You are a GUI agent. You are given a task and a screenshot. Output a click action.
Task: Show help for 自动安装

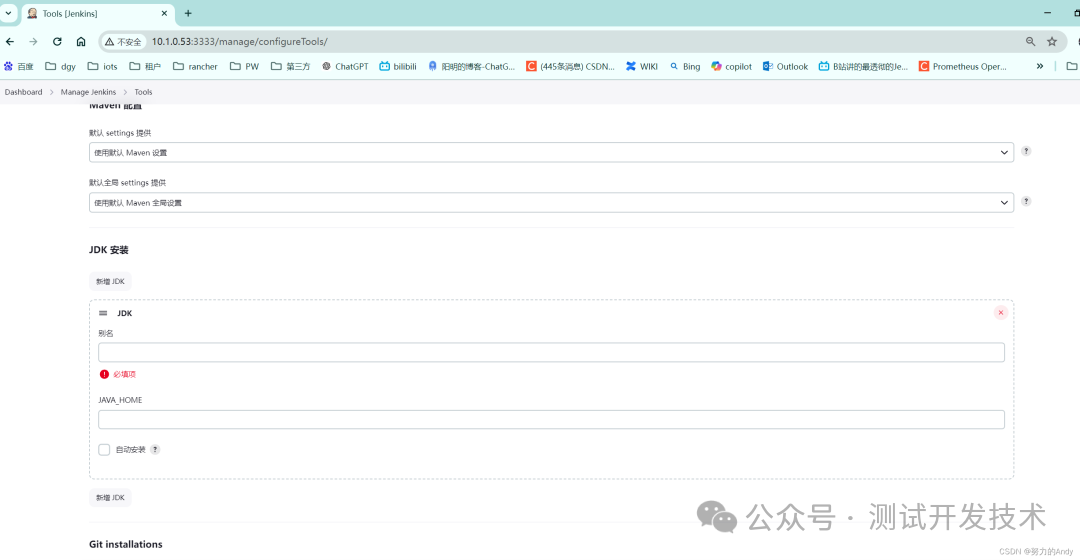[155, 449]
